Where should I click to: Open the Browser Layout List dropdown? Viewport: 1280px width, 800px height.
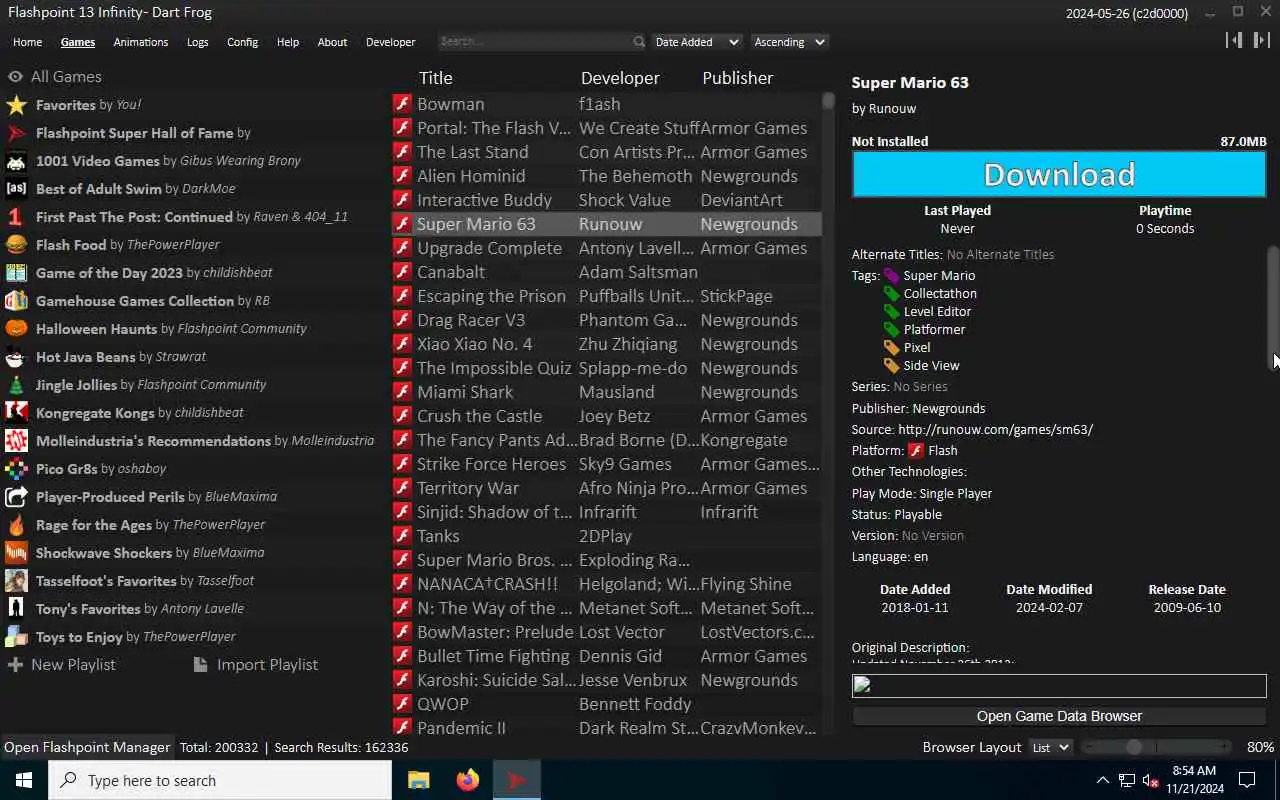click(x=1050, y=747)
